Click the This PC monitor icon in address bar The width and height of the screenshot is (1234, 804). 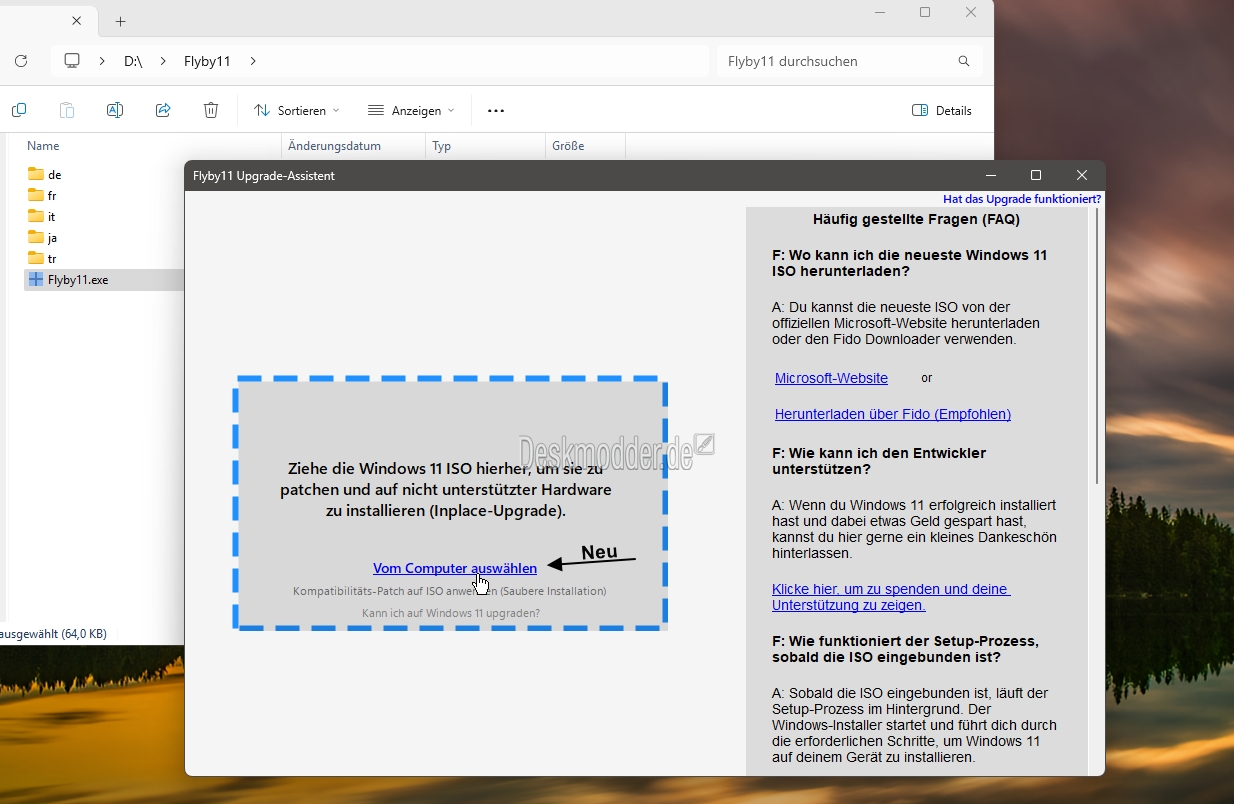pyautogui.click(x=72, y=61)
